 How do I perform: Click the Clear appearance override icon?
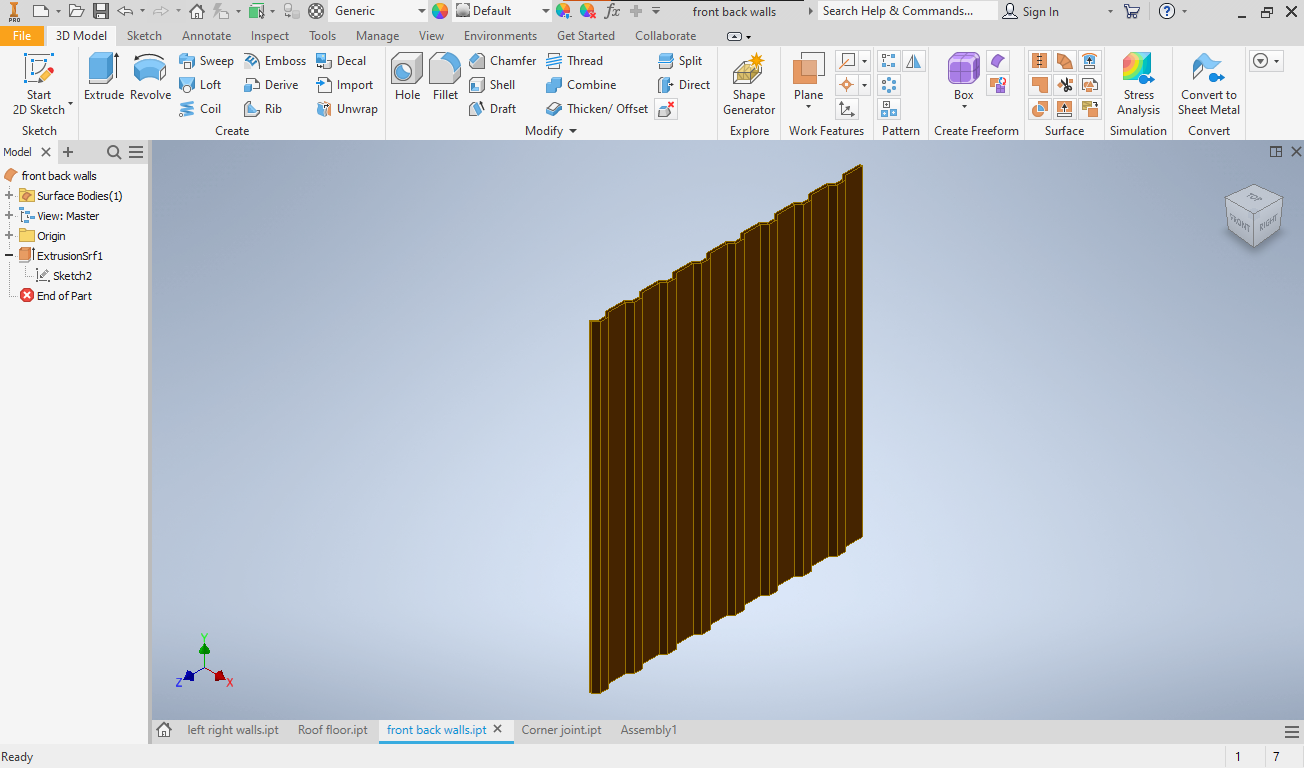click(x=588, y=11)
